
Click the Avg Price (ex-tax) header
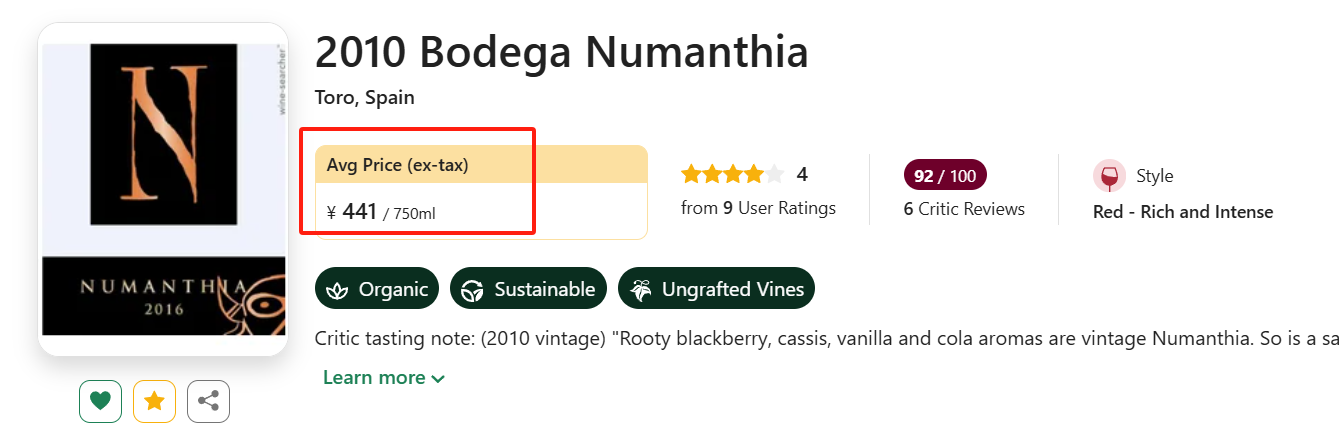(481, 164)
